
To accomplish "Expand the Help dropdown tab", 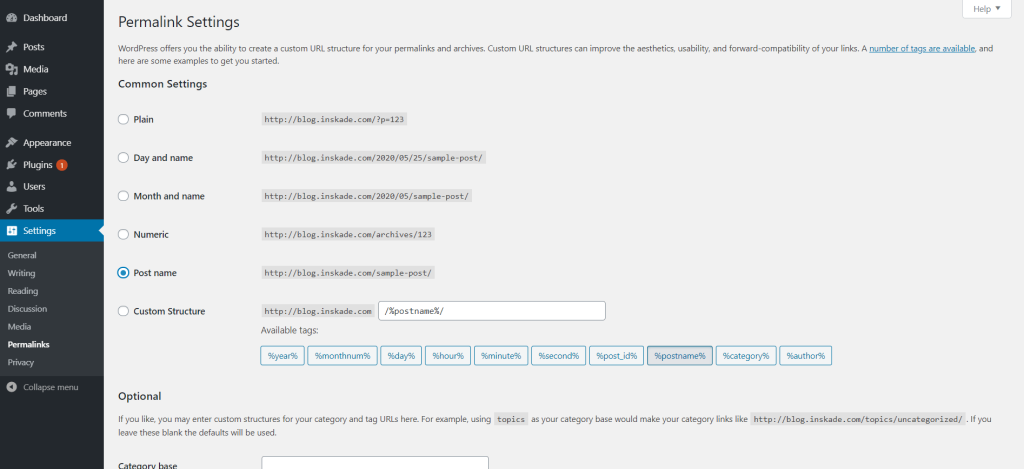I will [x=986, y=9].
